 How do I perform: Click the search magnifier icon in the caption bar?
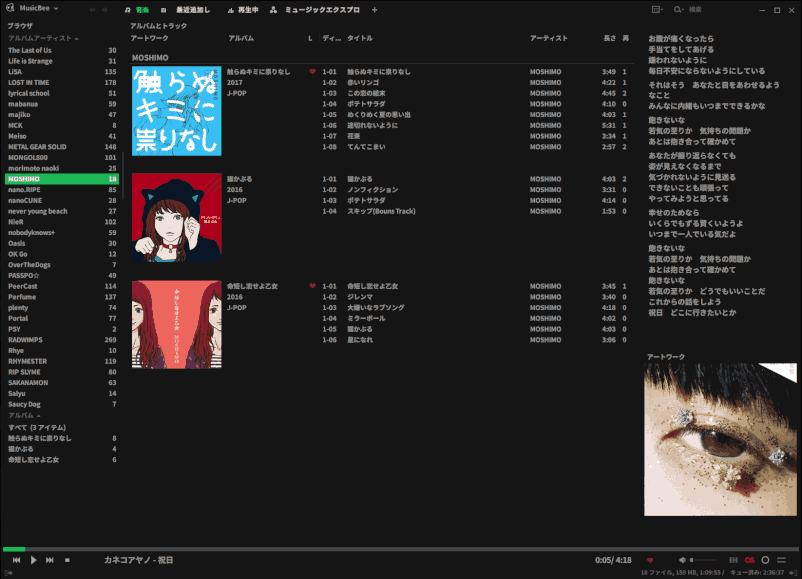coord(677,9)
